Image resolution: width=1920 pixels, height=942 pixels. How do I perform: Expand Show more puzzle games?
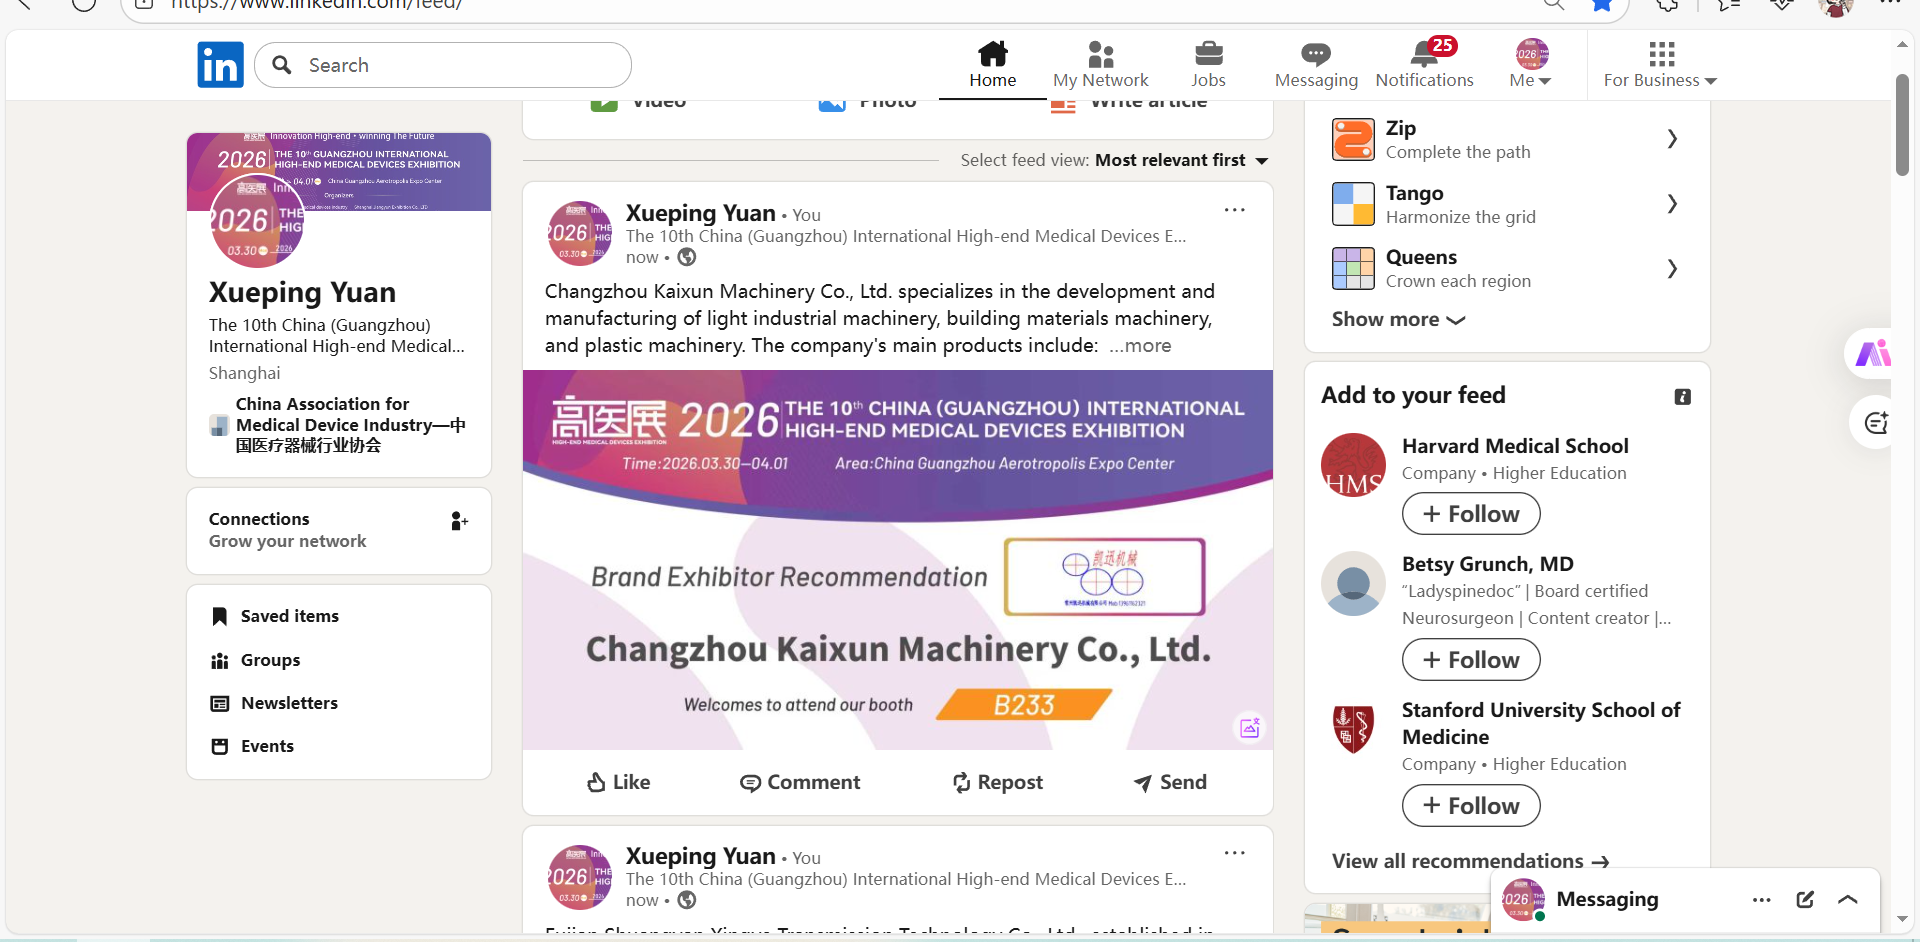point(1398,320)
